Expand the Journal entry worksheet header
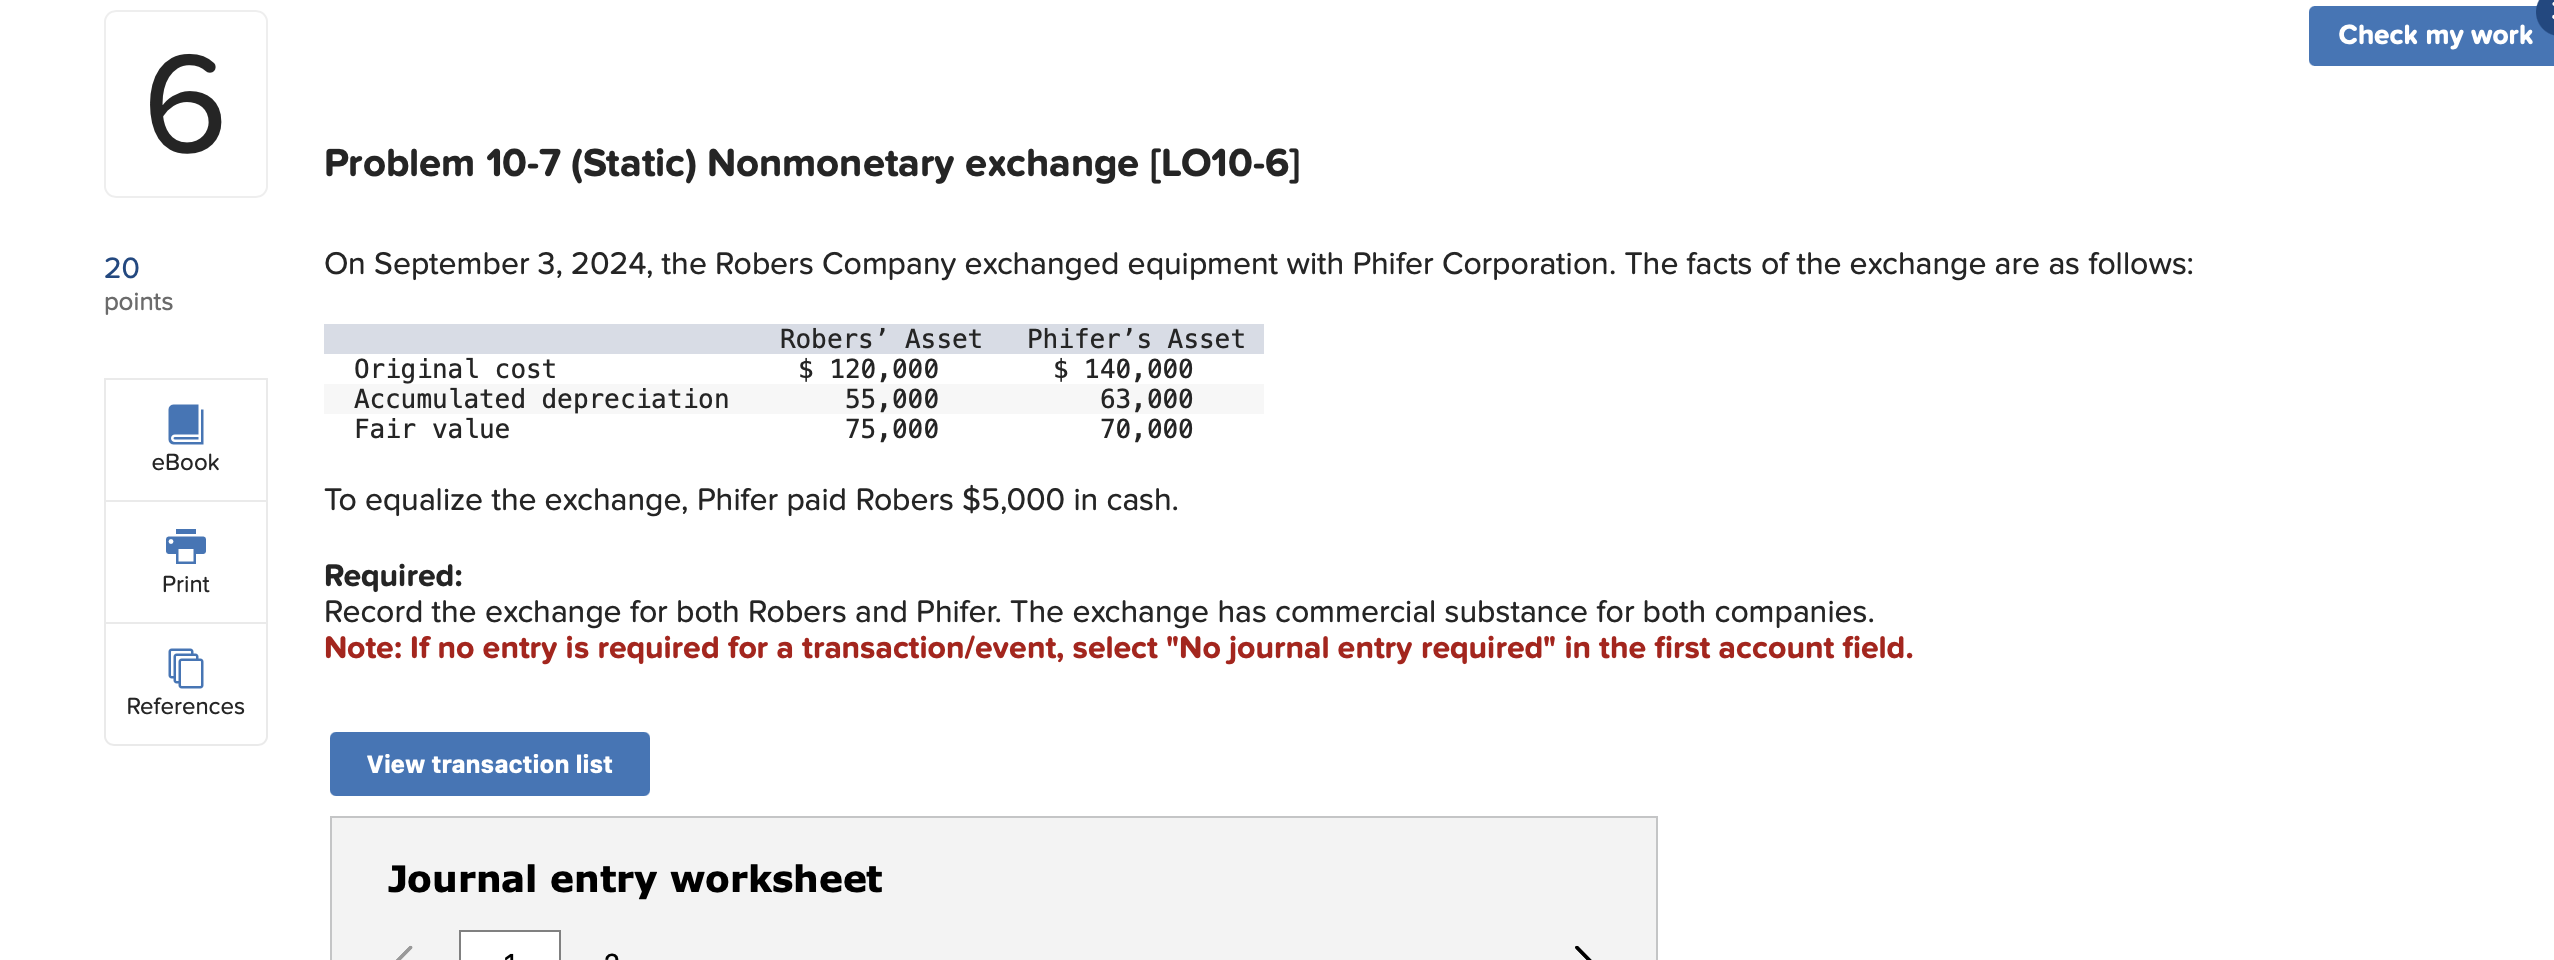This screenshot has width=2554, height=960. pyautogui.click(x=635, y=879)
